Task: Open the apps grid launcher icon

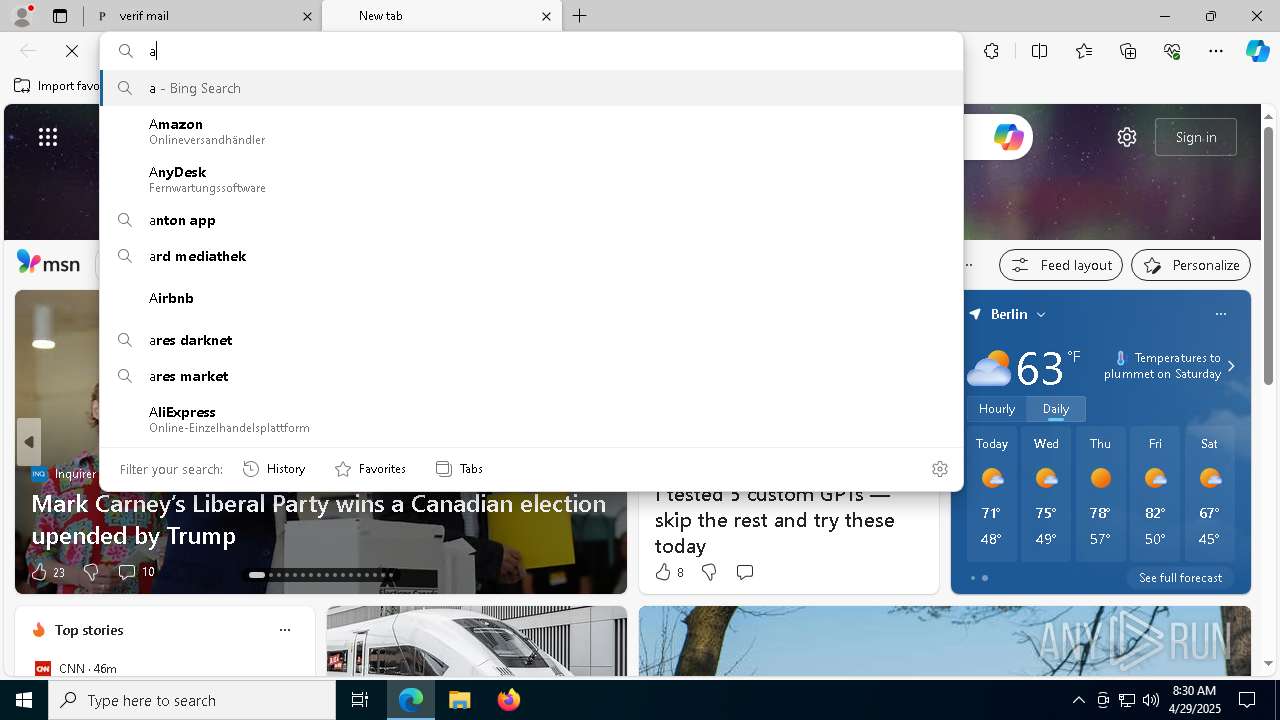Action: click(x=48, y=137)
